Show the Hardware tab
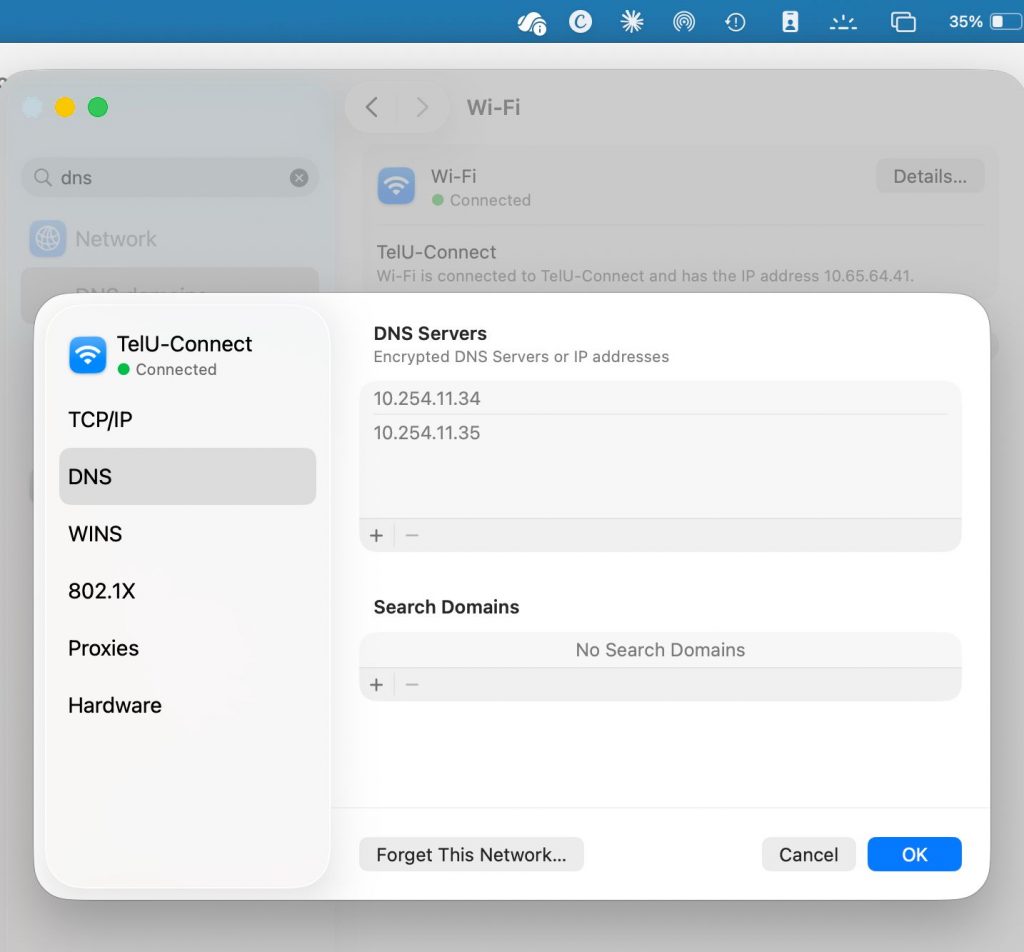Viewport: 1024px width, 952px height. (187, 705)
